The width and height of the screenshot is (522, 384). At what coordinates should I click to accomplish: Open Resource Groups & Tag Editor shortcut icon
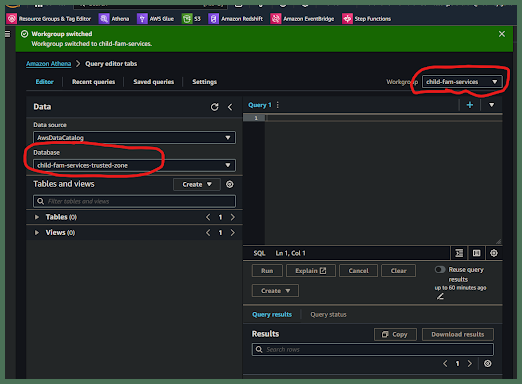point(12,19)
